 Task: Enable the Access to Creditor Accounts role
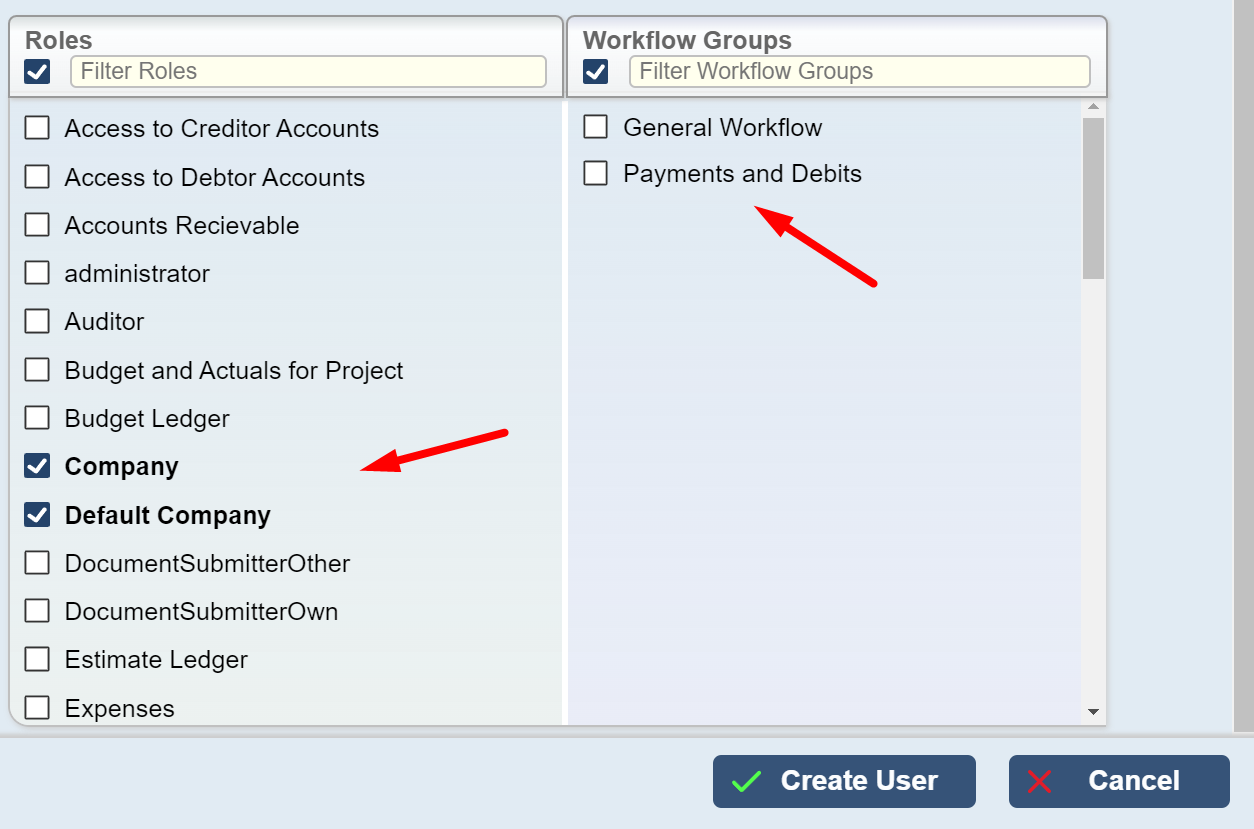(x=37, y=128)
